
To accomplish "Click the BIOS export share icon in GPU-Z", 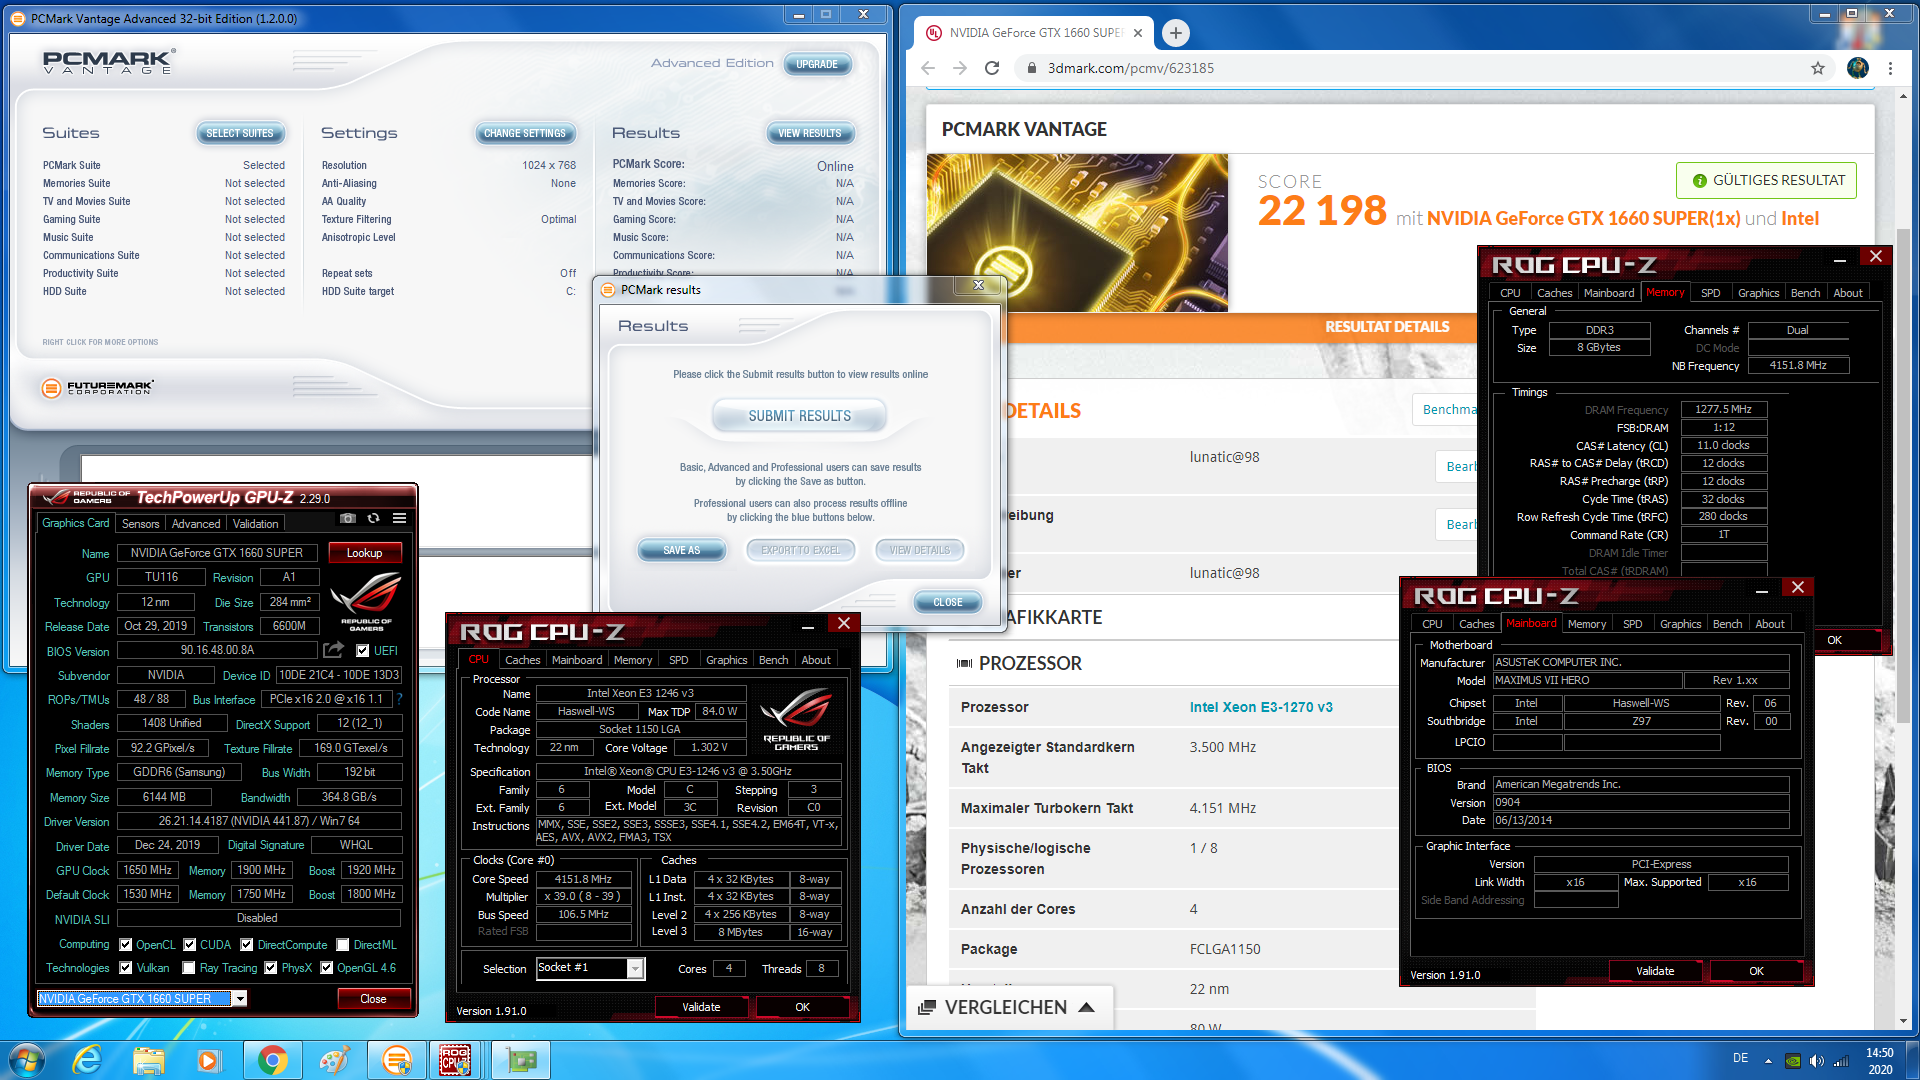I will pos(334,650).
